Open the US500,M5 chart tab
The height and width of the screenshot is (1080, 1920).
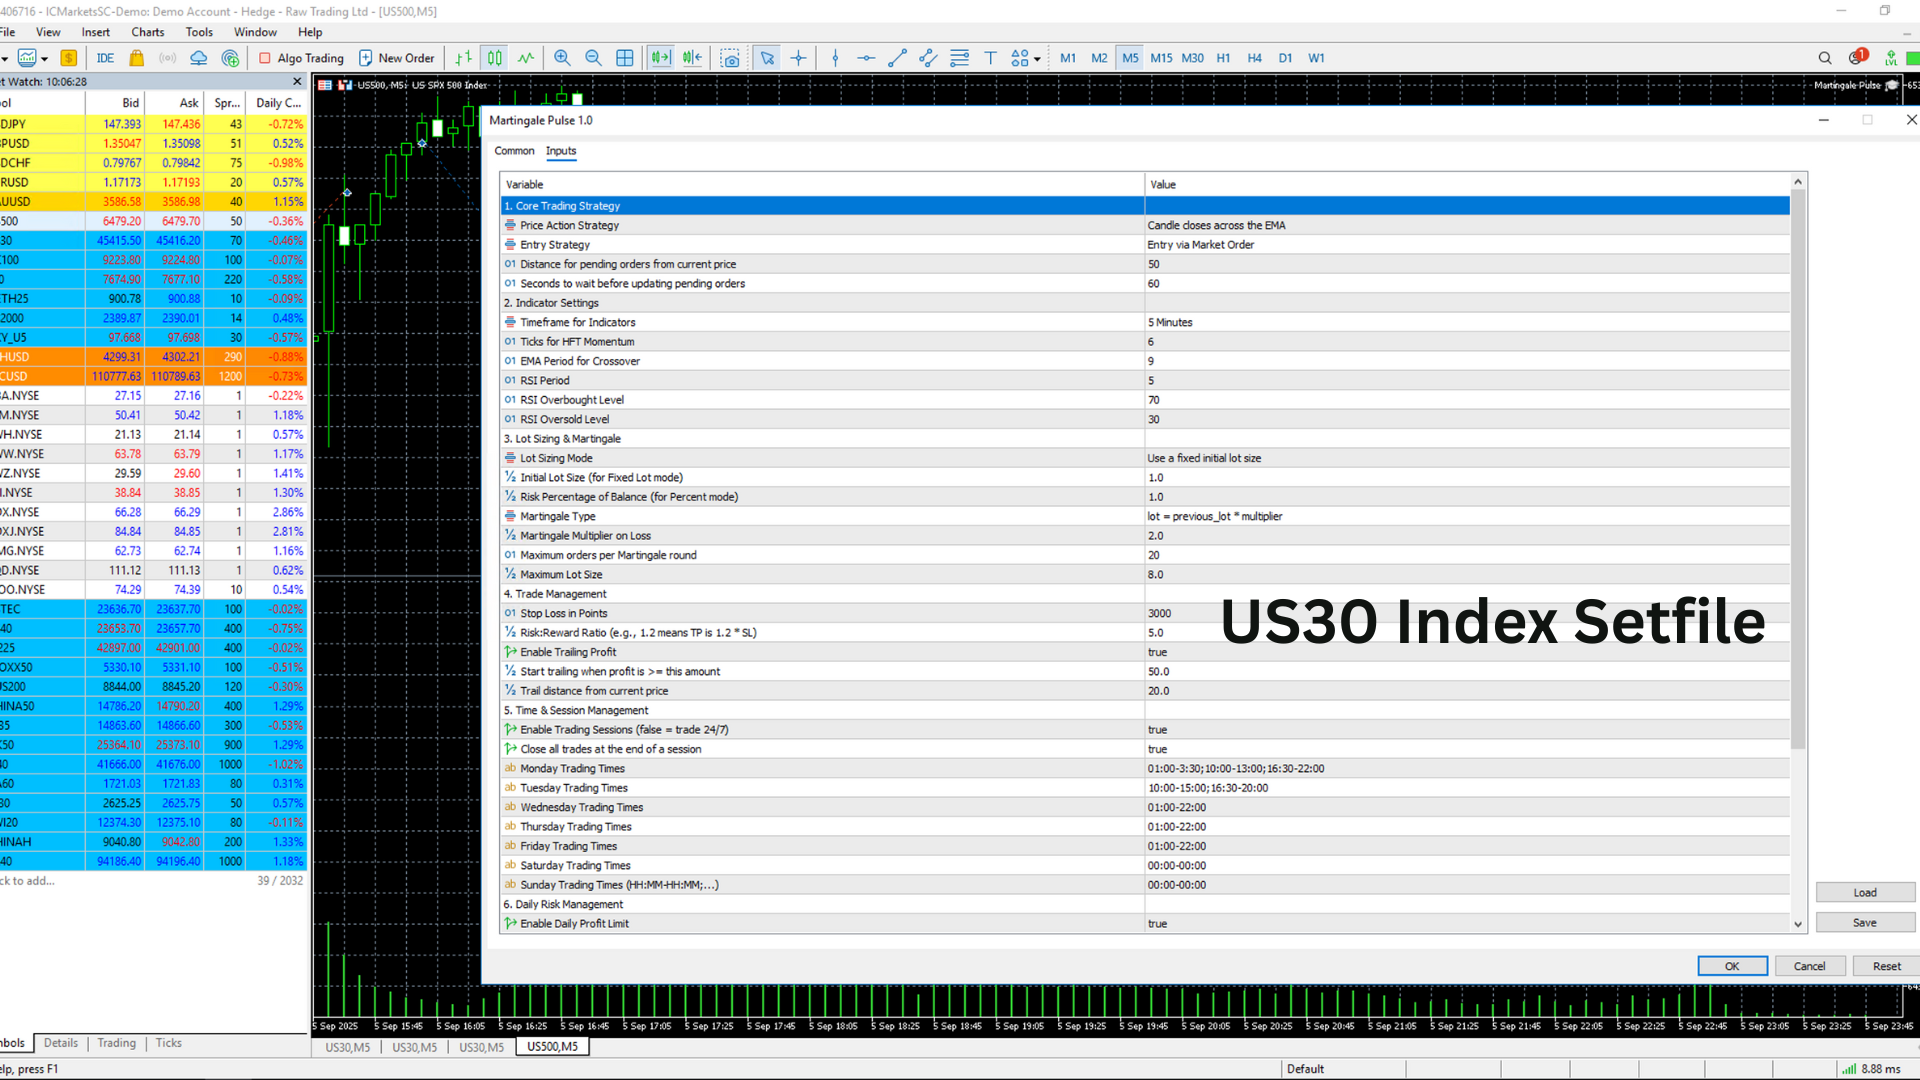click(x=551, y=1046)
